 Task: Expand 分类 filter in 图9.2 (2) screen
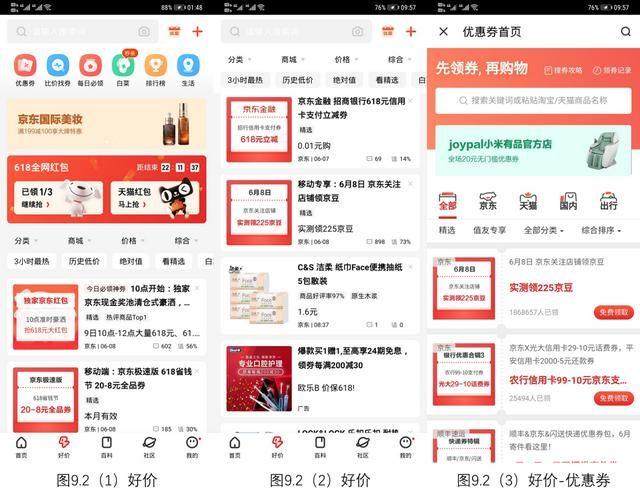click(x=239, y=60)
